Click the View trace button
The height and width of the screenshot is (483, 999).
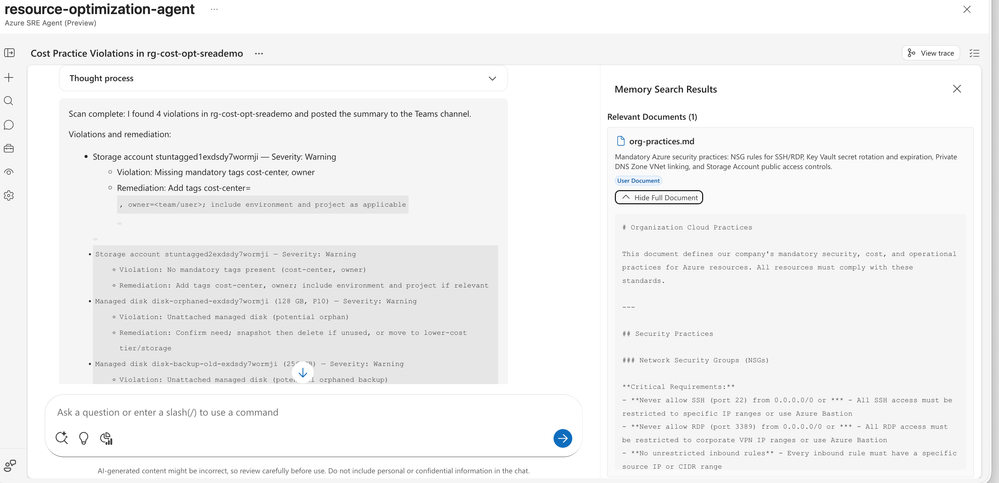(x=930, y=53)
